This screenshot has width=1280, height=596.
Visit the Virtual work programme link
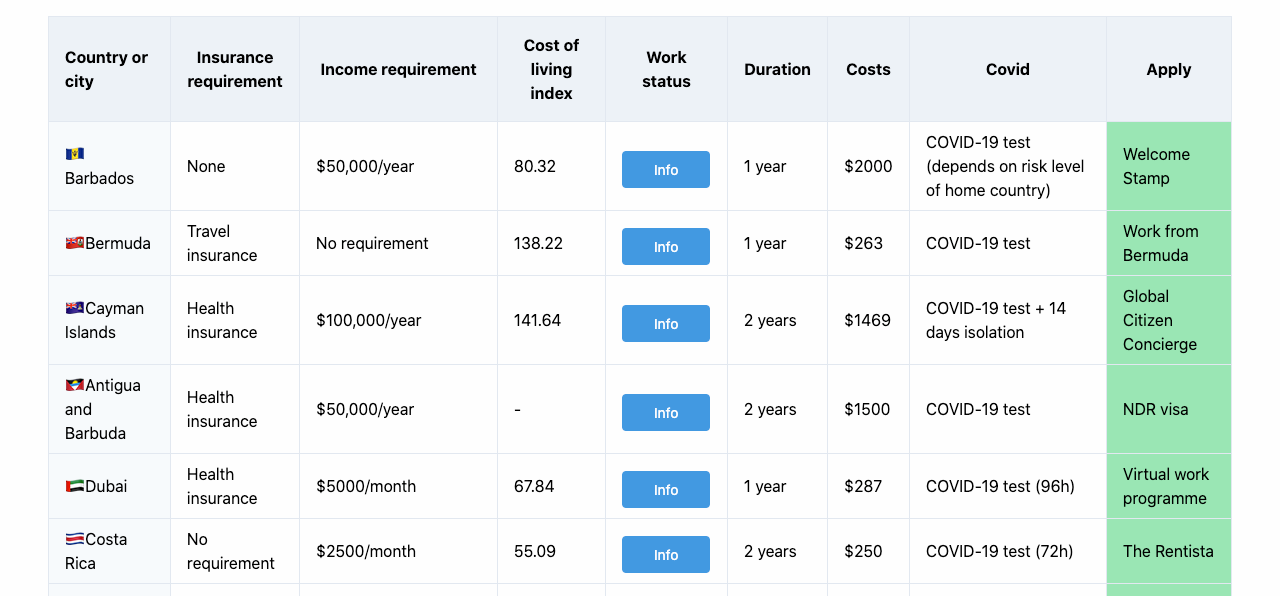[x=1165, y=486]
